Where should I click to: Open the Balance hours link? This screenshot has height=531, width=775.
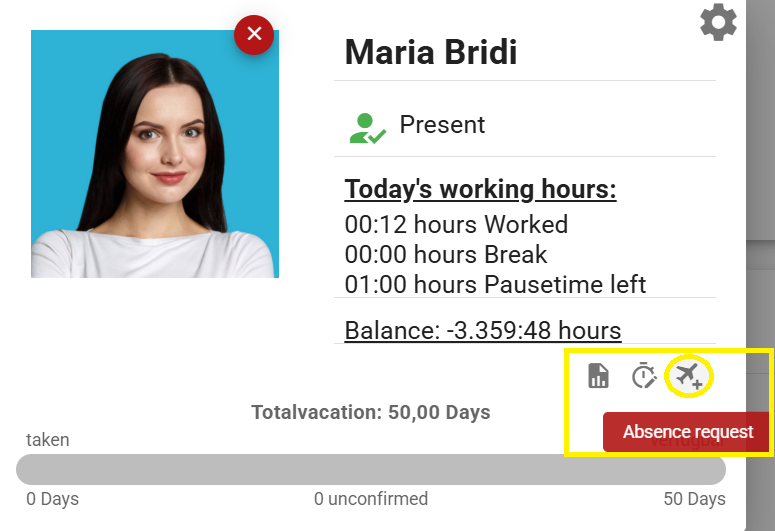[x=483, y=330]
